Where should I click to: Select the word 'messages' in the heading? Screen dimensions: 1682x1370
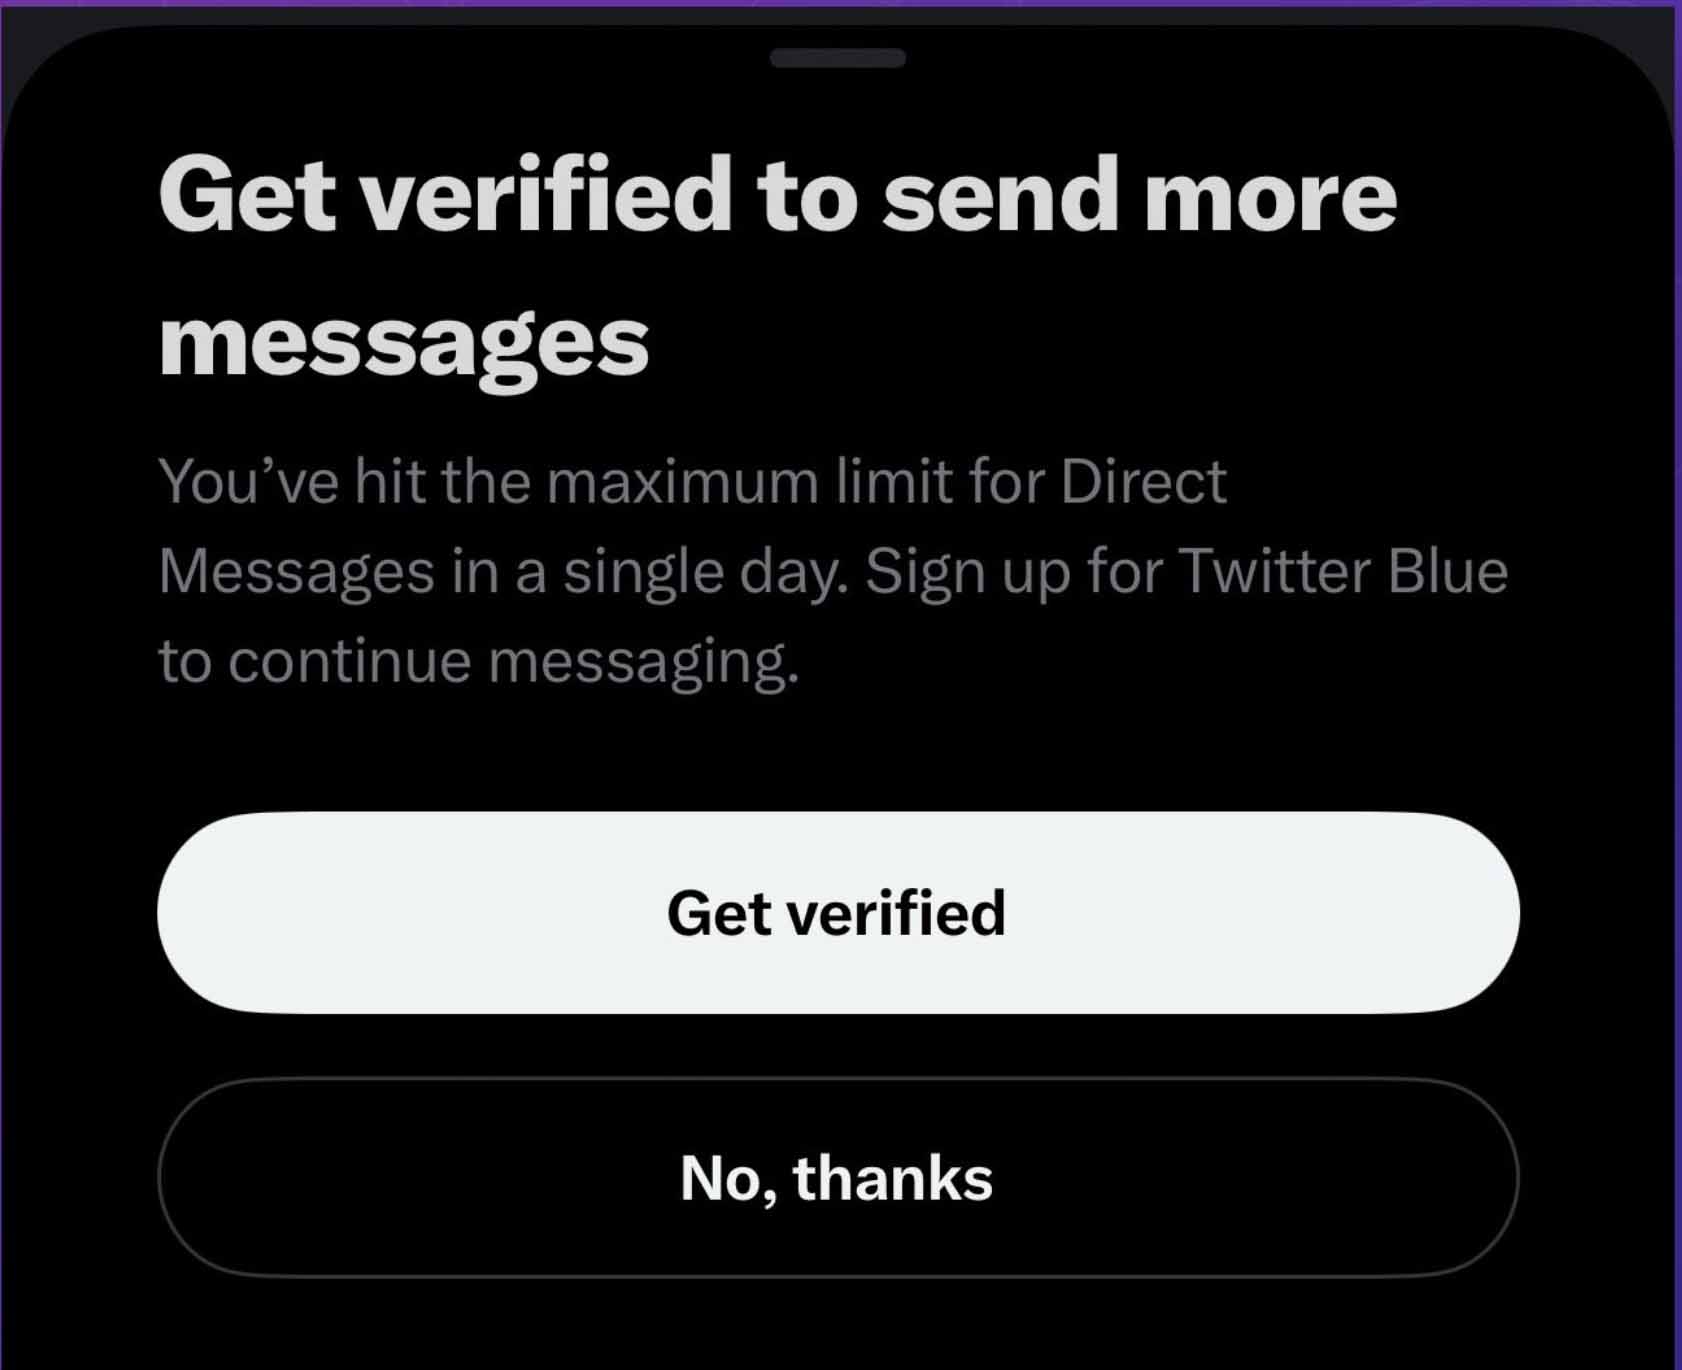[x=404, y=343]
